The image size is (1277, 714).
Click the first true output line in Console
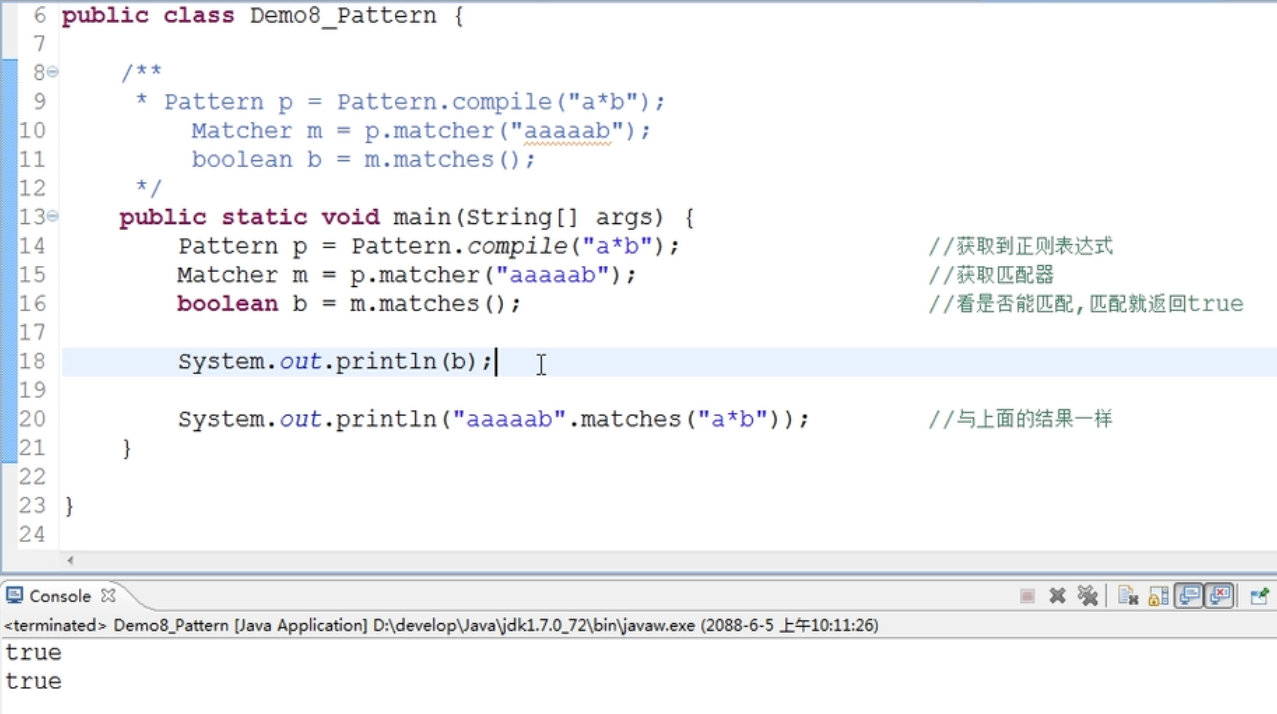34,653
